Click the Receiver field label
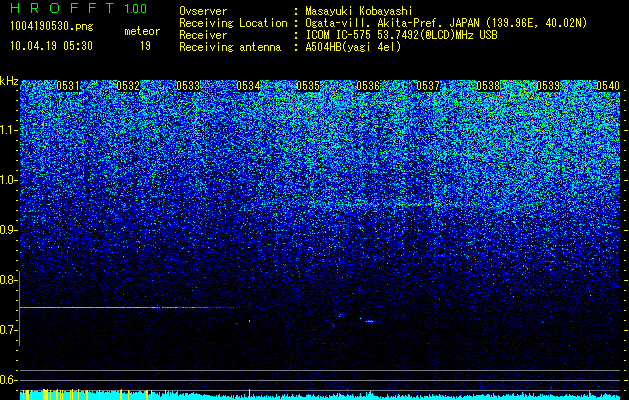 click(203, 35)
